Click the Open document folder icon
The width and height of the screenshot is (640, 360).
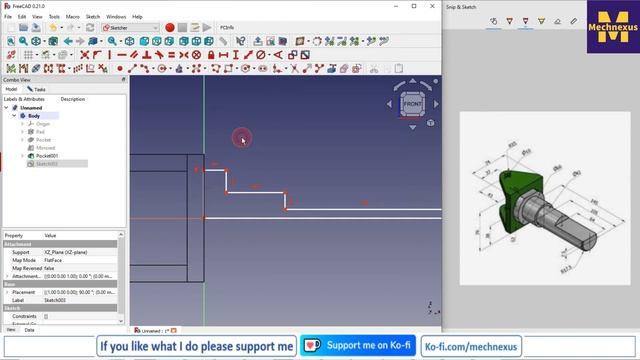(23, 28)
